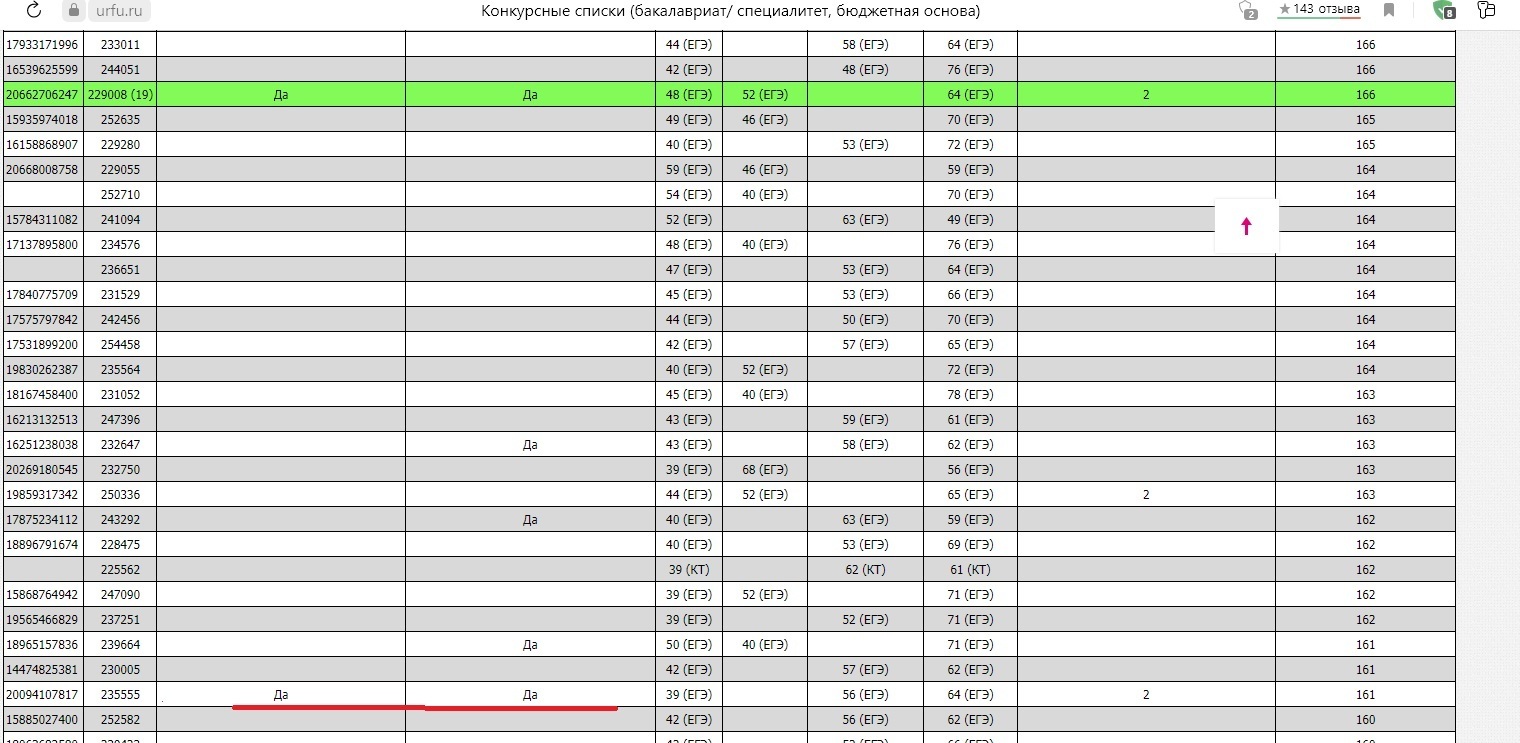Open the green shield icon with badge 8
This screenshot has height=743, width=1520.
click(x=1443, y=10)
